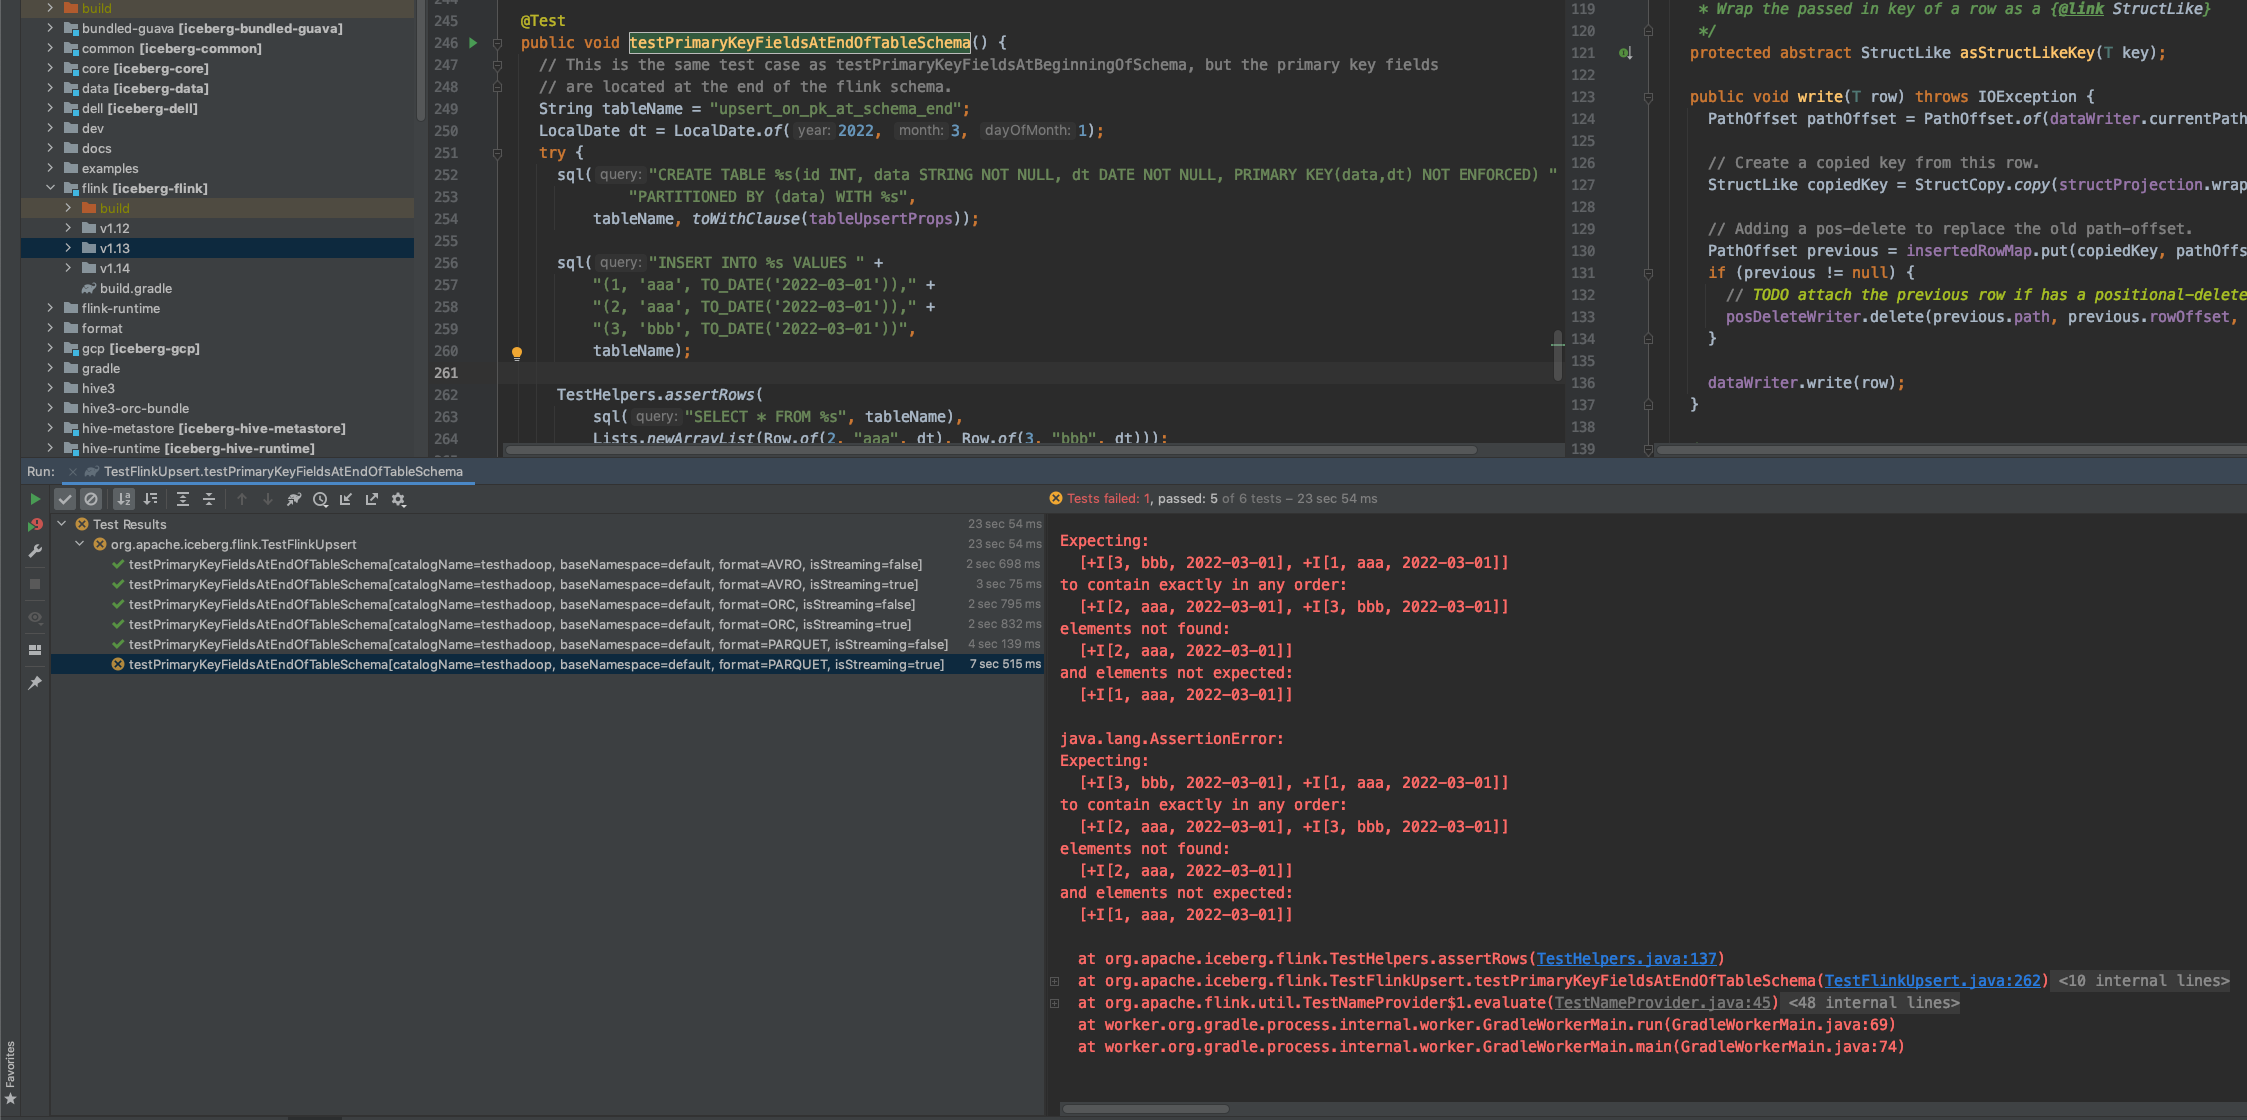Toggle Sort Alphabetically in test toolbar
The height and width of the screenshot is (1120, 2247).
tap(124, 499)
